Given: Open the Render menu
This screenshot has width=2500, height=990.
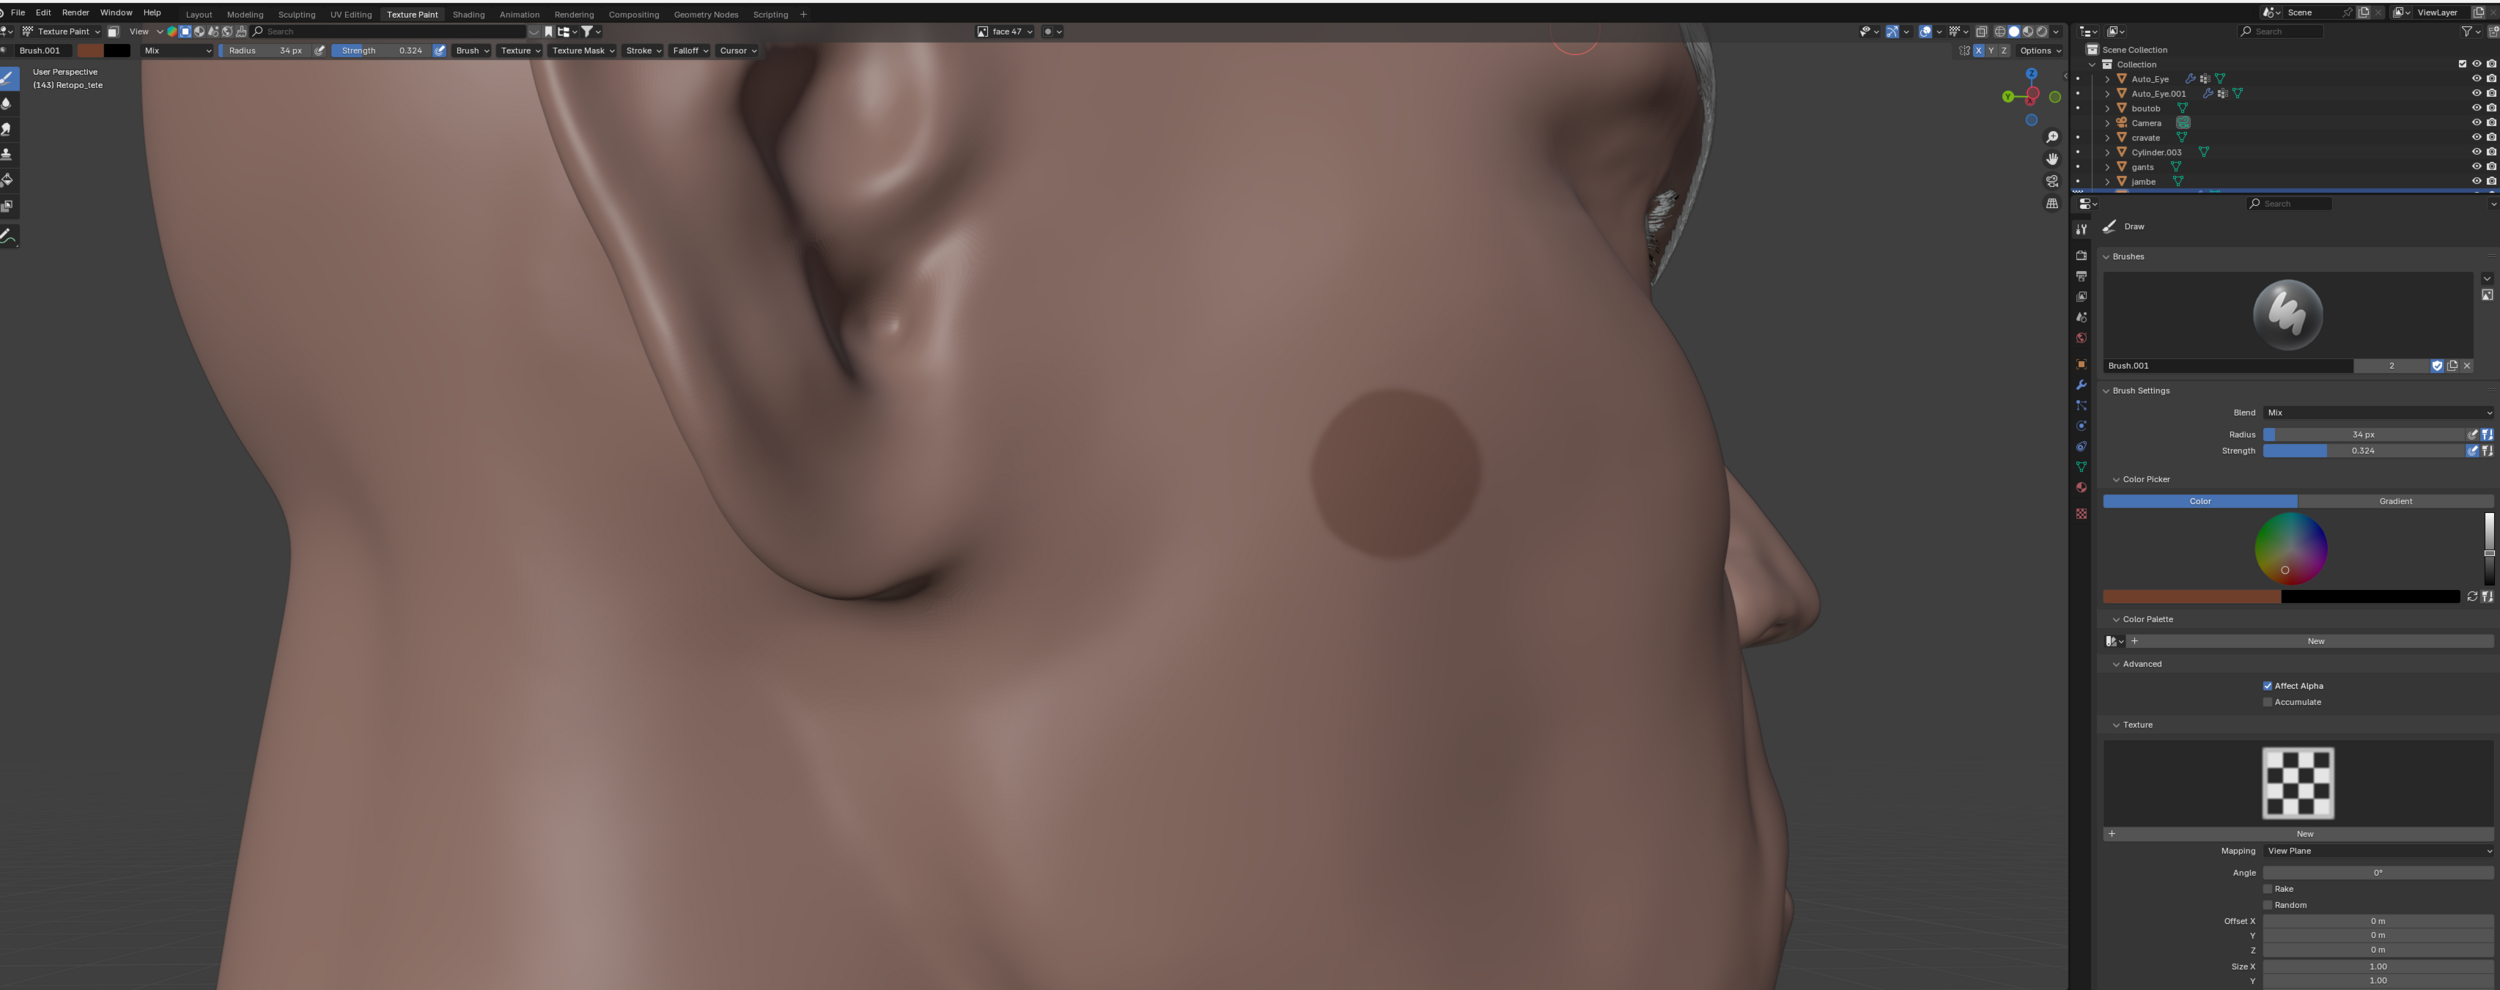Looking at the screenshot, I should click(75, 13).
